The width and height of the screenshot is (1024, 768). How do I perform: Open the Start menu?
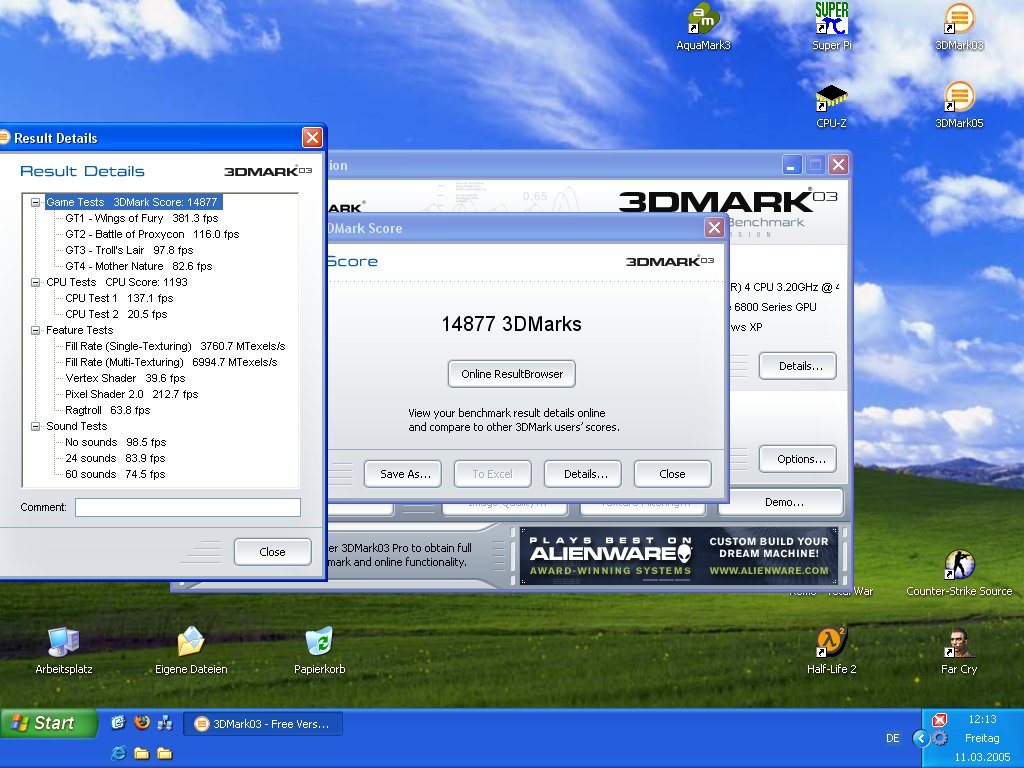[x=49, y=723]
